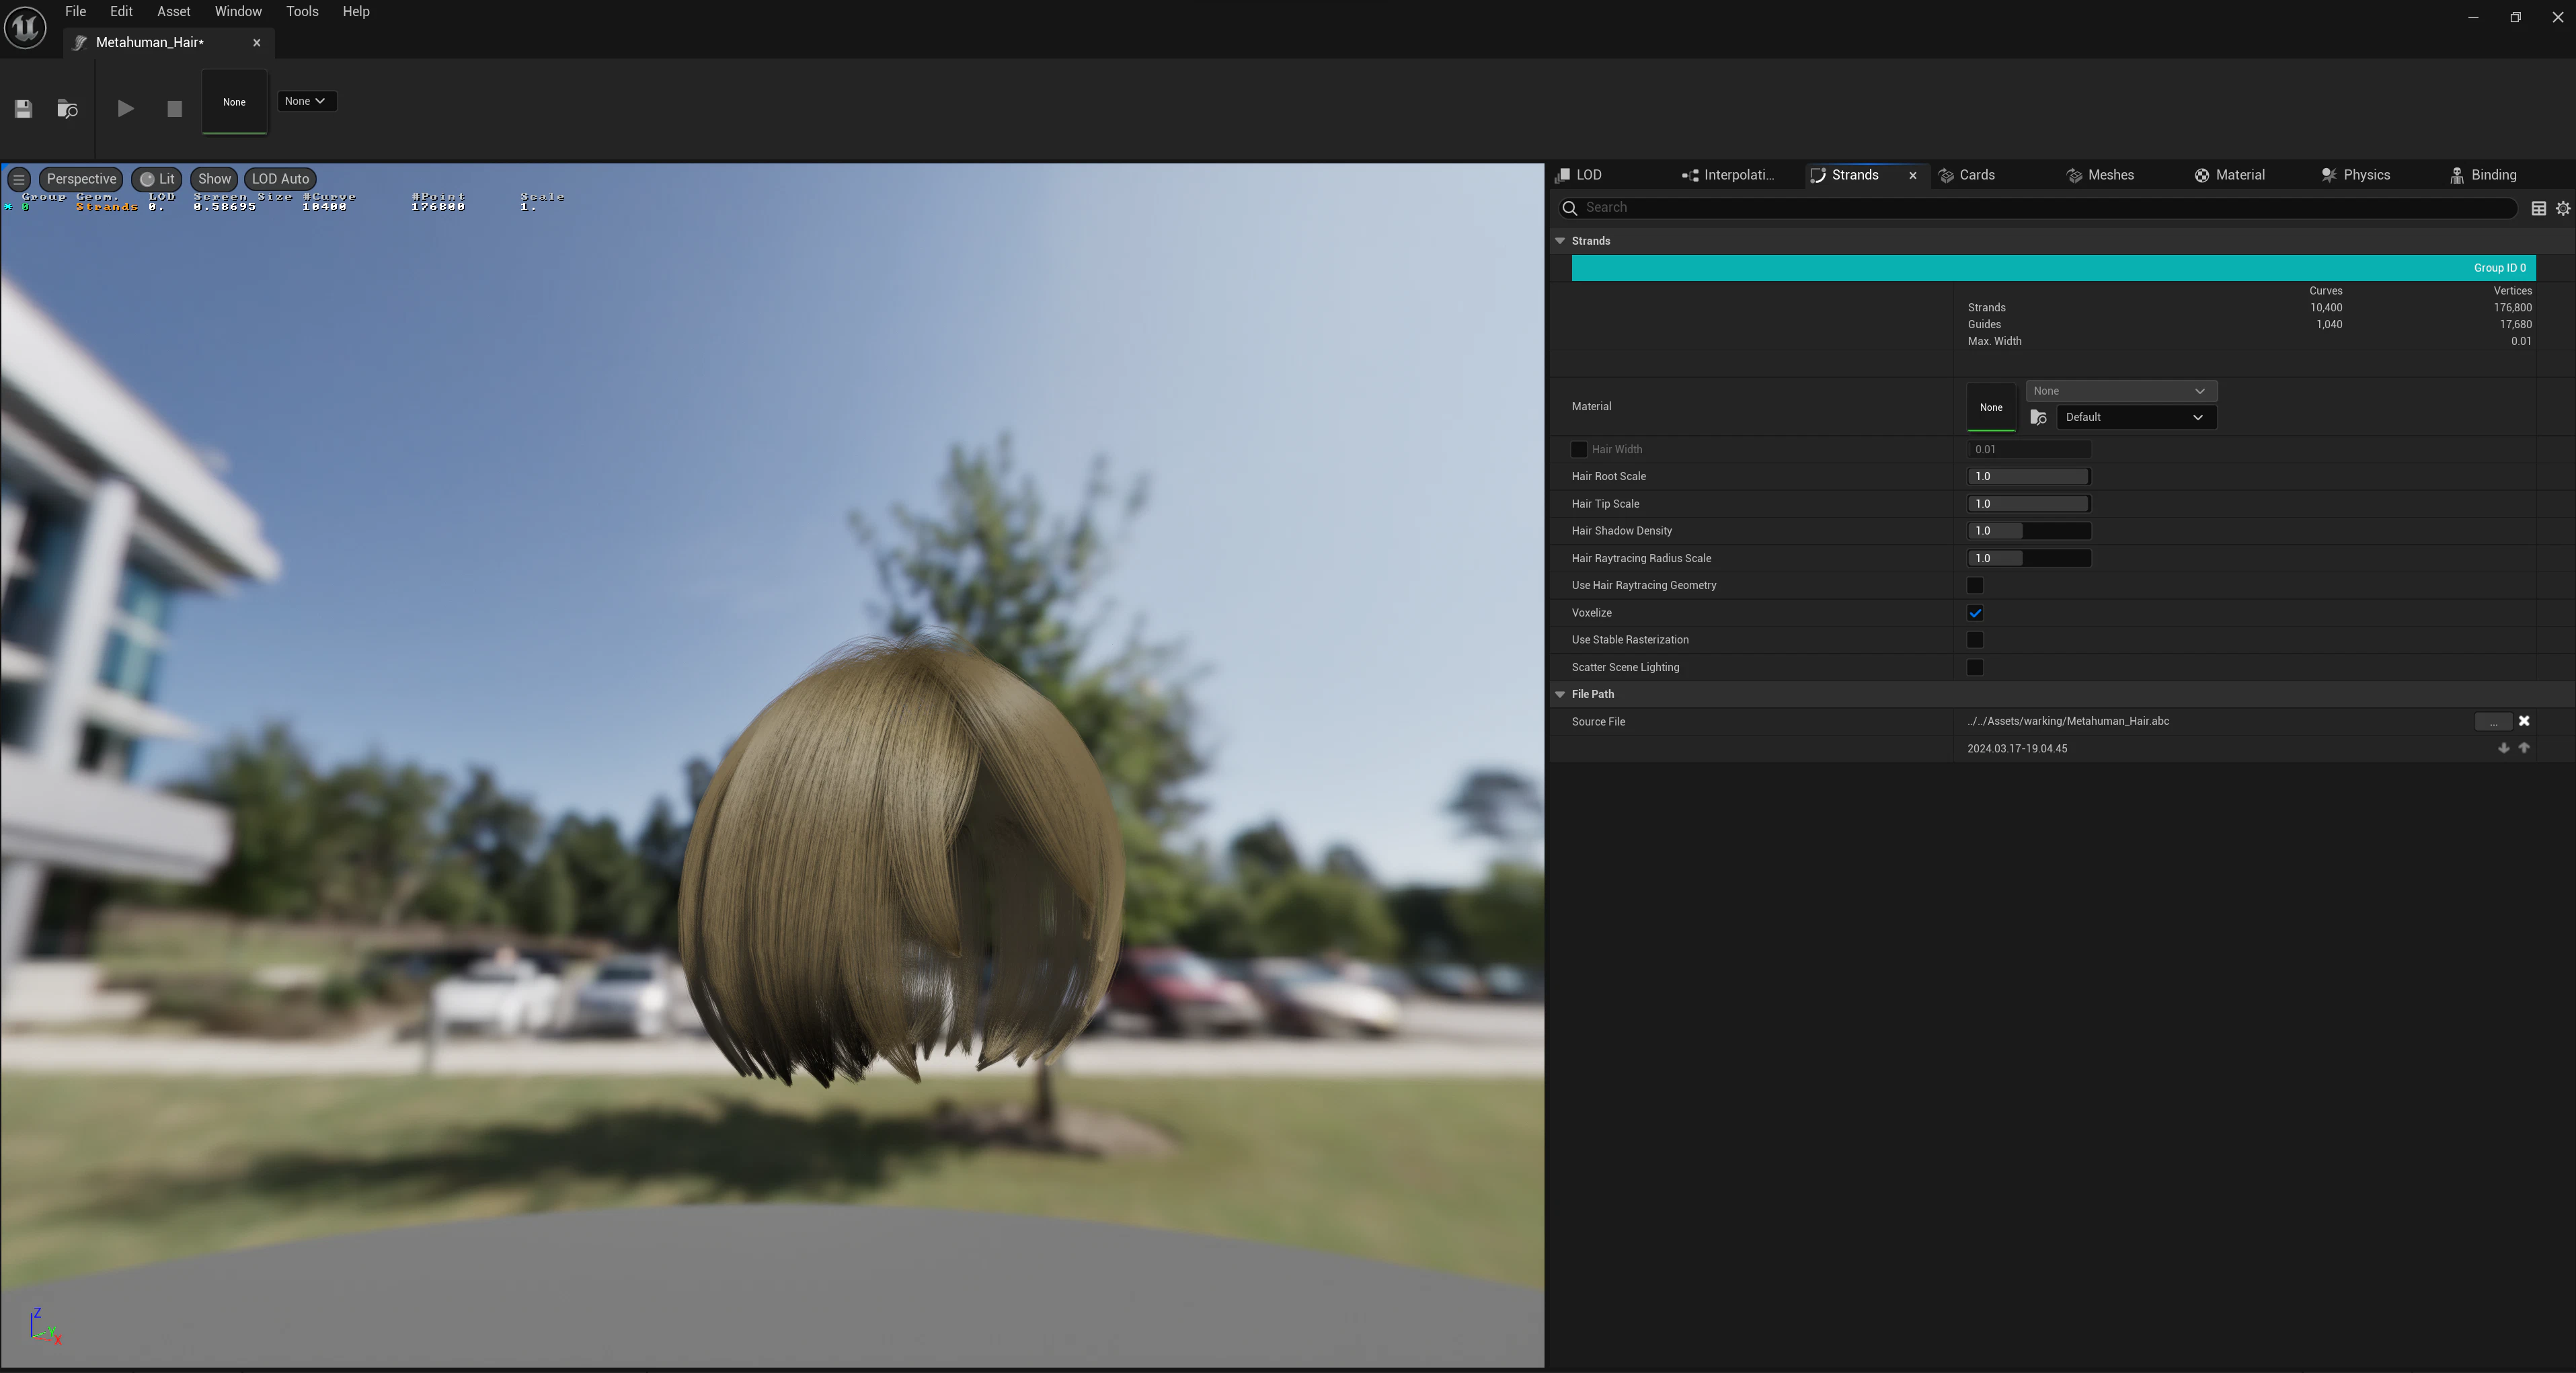Image resolution: width=2576 pixels, height=1373 pixels.
Task: Click the Stop simulation button
Action: tap(174, 108)
